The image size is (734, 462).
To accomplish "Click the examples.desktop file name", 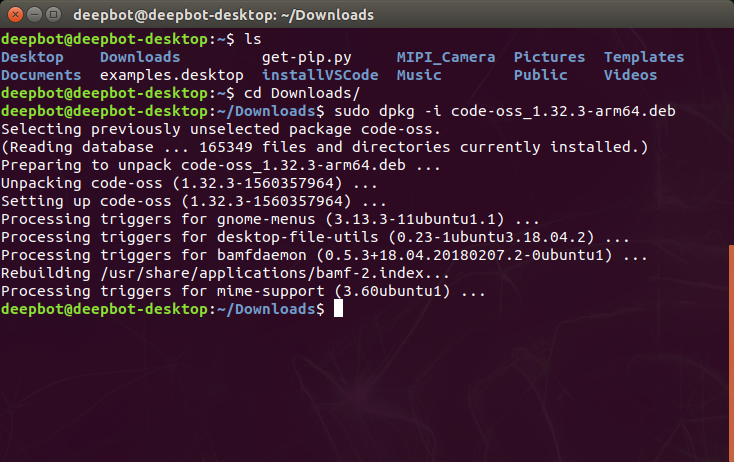I will pyautogui.click(x=171, y=75).
